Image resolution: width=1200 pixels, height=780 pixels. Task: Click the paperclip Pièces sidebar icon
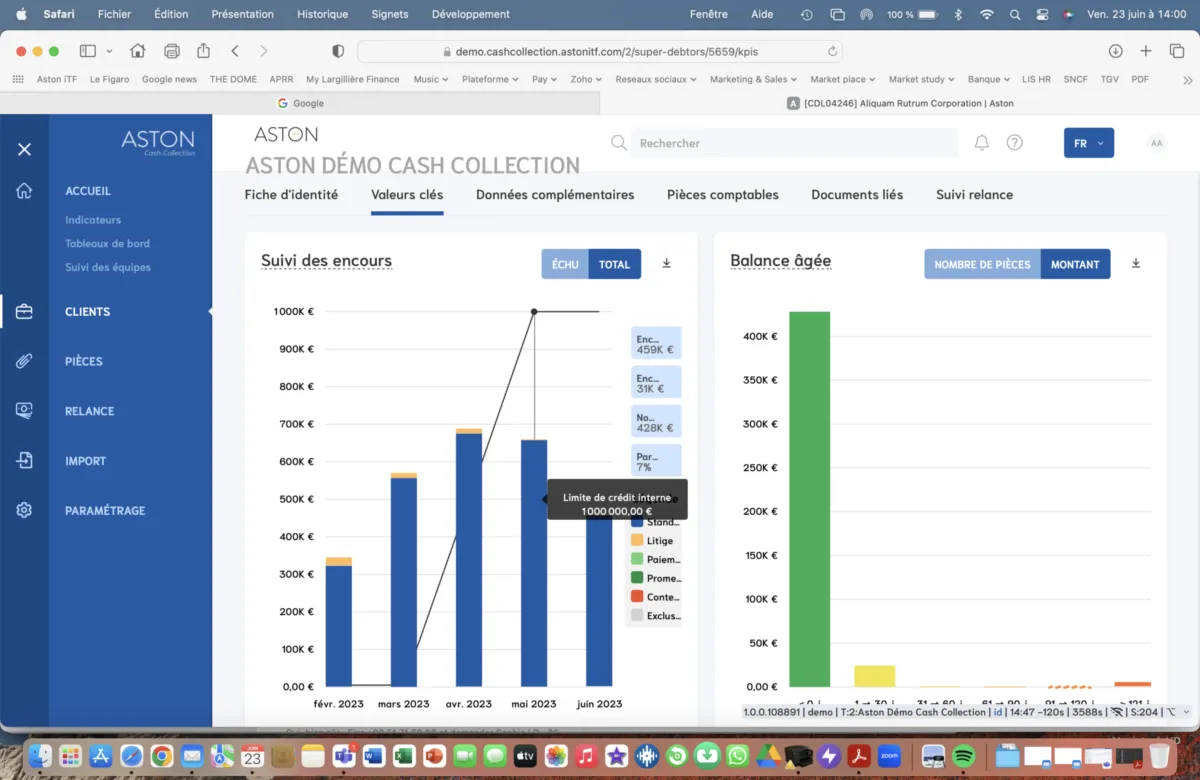pyautogui.click(x=24, y=361)
